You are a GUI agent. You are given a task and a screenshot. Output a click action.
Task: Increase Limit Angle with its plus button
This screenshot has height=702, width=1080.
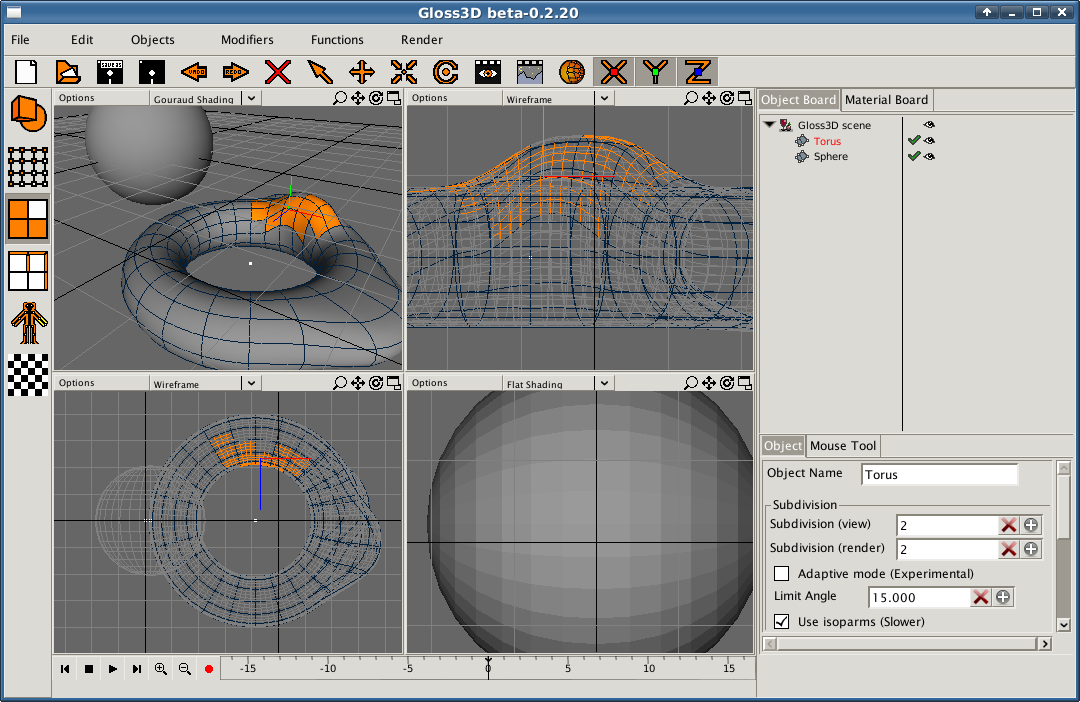point(1003,597)
